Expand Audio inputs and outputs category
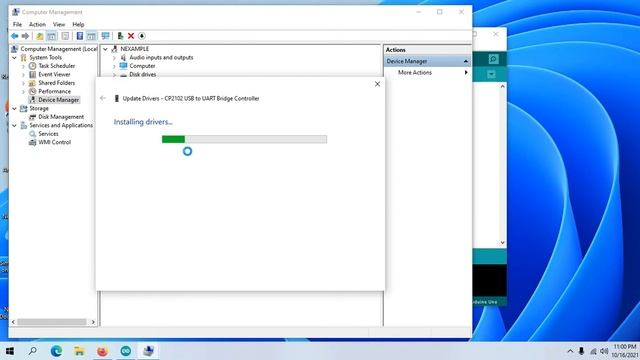Image resolution: width=640 pixels, height=360 pixels. pos(114,58)
